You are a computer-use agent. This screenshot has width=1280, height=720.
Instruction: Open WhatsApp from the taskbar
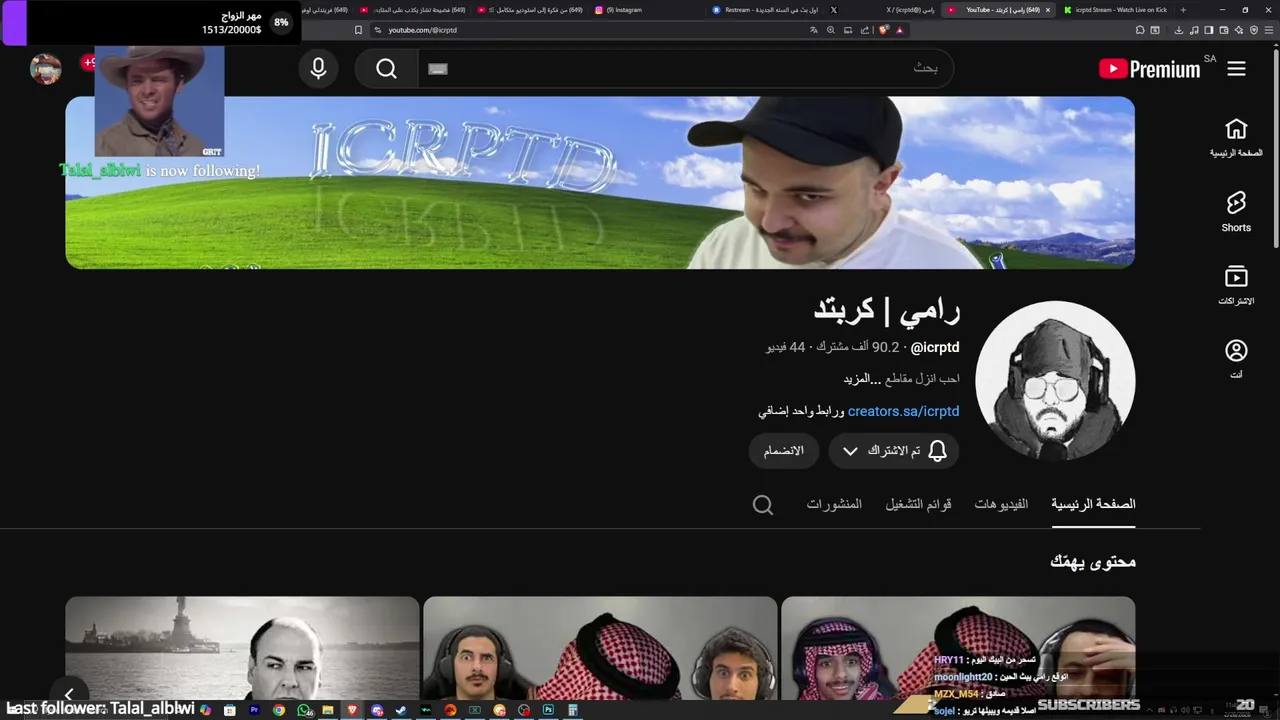[304, 710]
